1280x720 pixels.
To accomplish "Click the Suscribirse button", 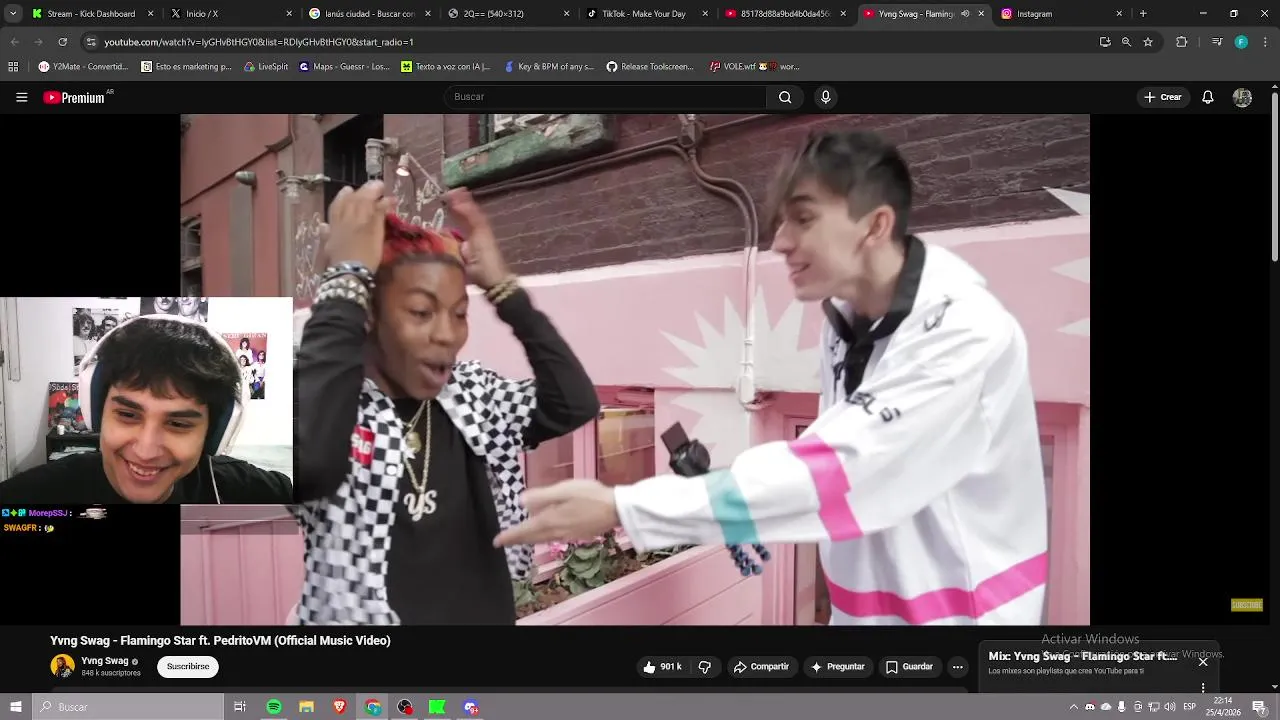I will point(188,667).
